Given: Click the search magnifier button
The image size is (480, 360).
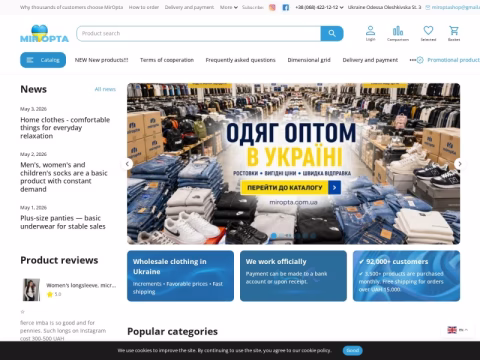Looking at the screenshot, I should point(332,33).
